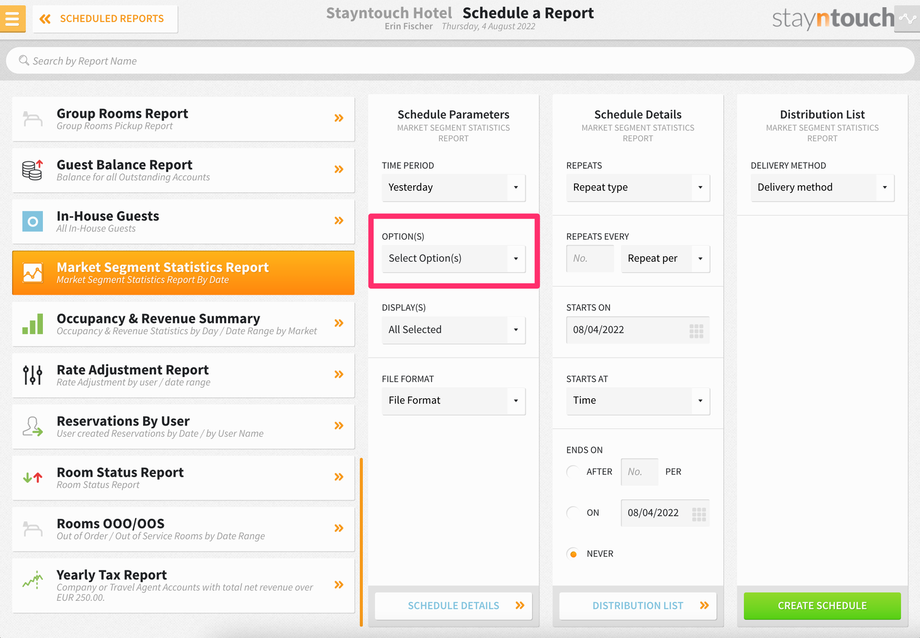Screen dimensions: 920x638
Task: Click the report list orange scrollbar
Action: (x=361, y=542)
